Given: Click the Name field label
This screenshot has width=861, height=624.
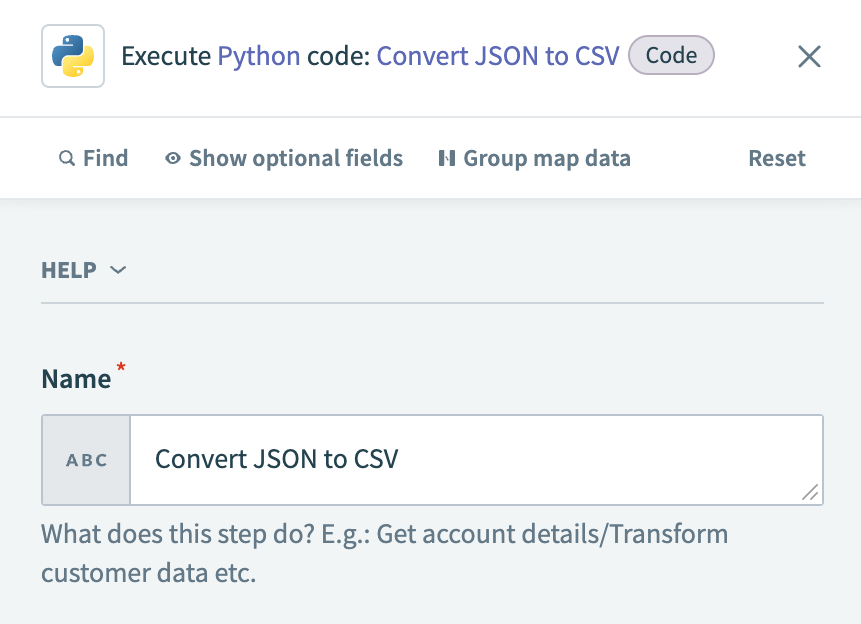Looking at the screenshot, I should [x=76, y=379].
